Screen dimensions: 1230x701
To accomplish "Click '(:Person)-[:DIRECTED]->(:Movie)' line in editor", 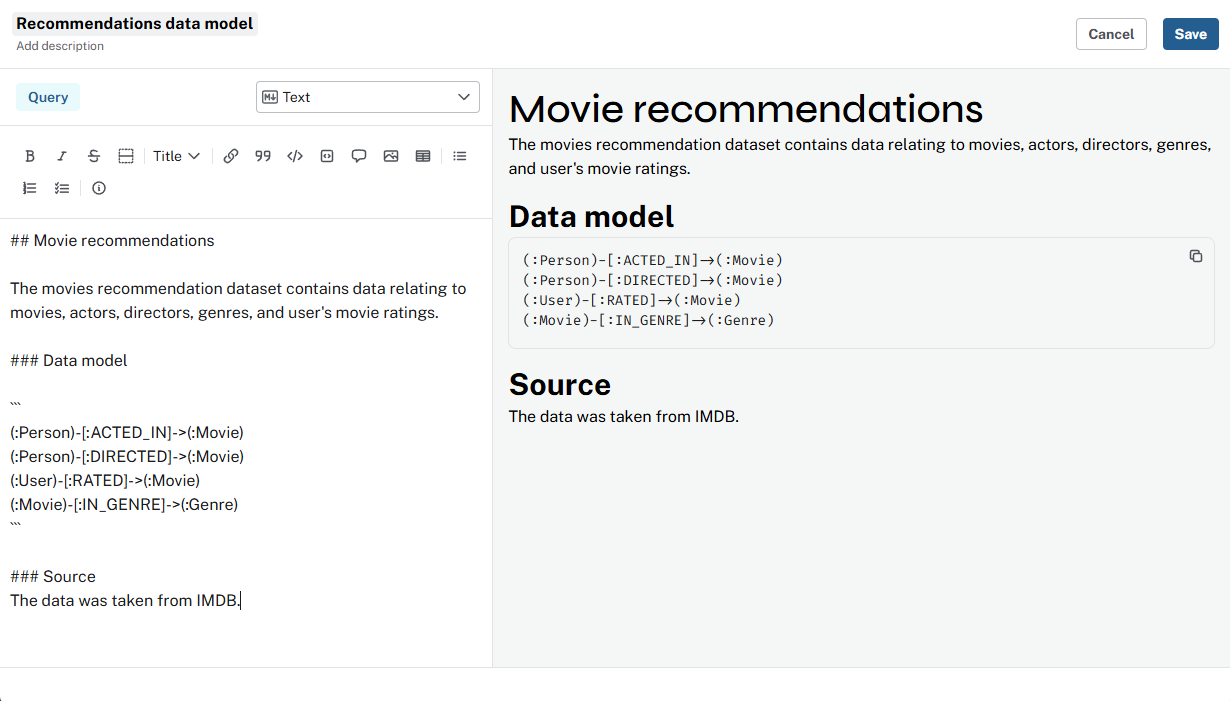I will coord(127,457).
